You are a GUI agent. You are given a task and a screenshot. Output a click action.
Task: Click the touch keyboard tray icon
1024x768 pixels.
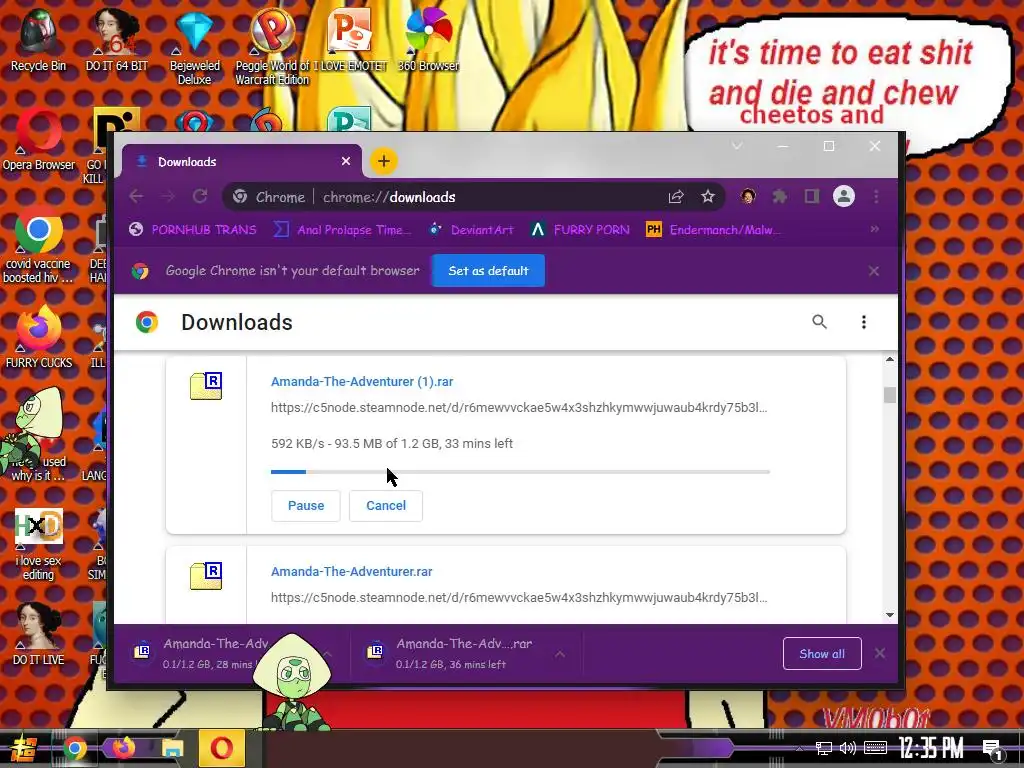coord(875,748)
